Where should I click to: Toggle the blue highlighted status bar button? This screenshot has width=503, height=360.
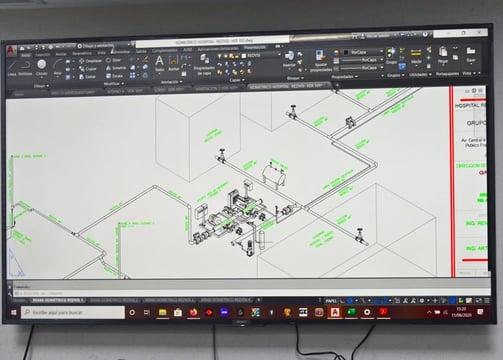[452, 301]
